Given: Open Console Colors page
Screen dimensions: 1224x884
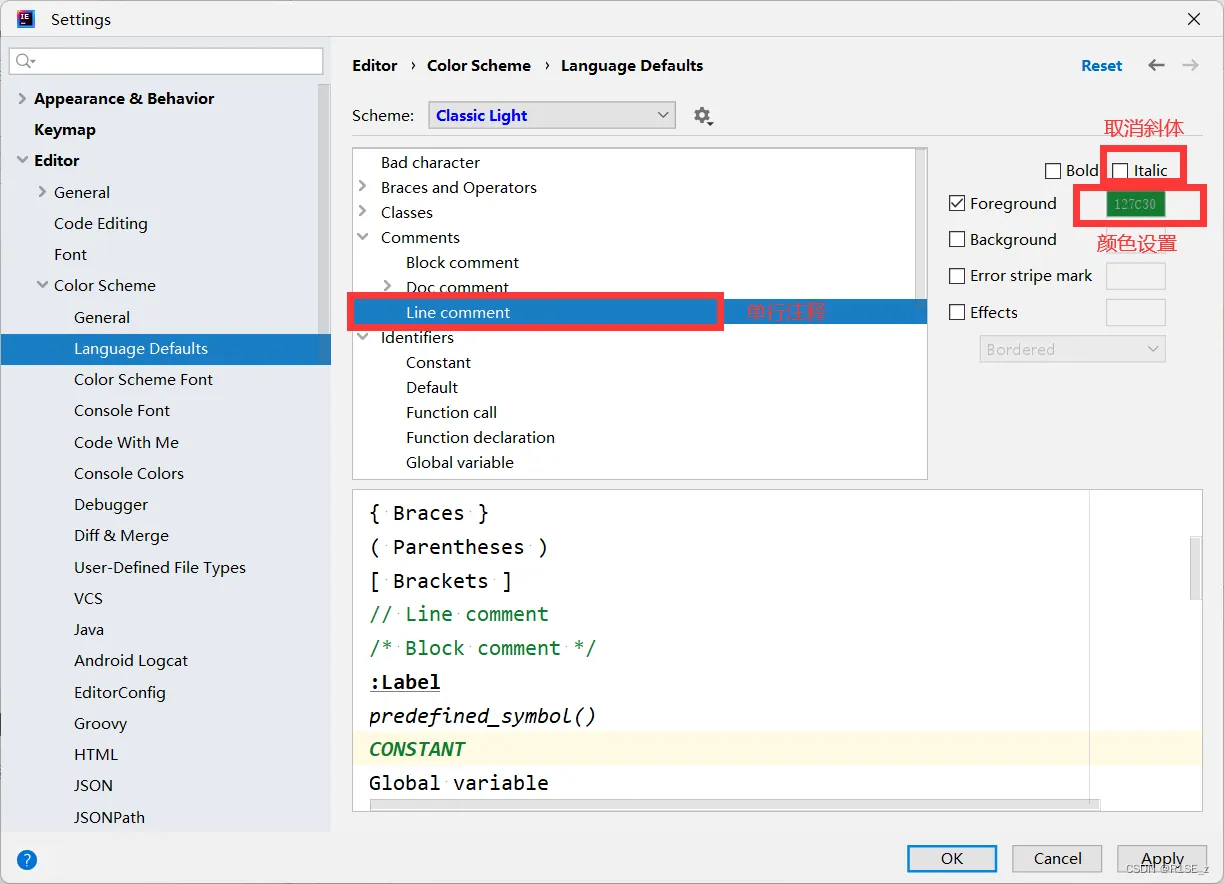Looking at the screenshot, I should [129, 474].
